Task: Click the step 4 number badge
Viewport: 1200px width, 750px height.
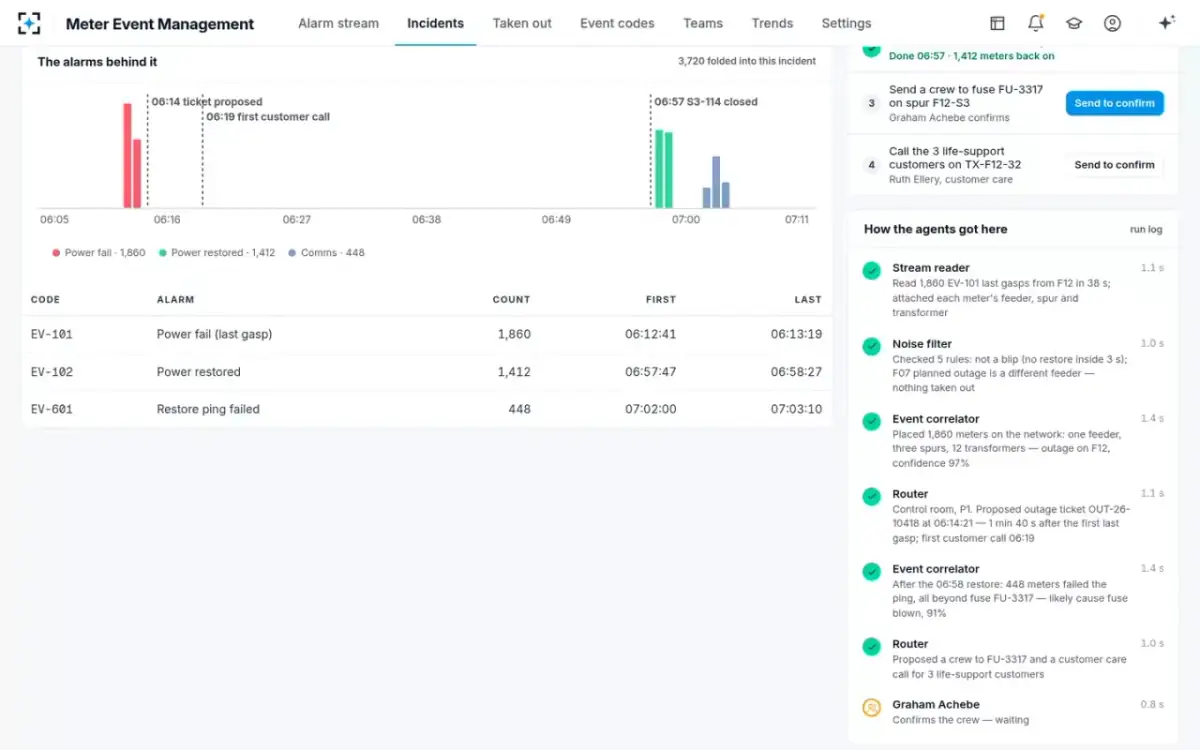Action: coord(872,165)
